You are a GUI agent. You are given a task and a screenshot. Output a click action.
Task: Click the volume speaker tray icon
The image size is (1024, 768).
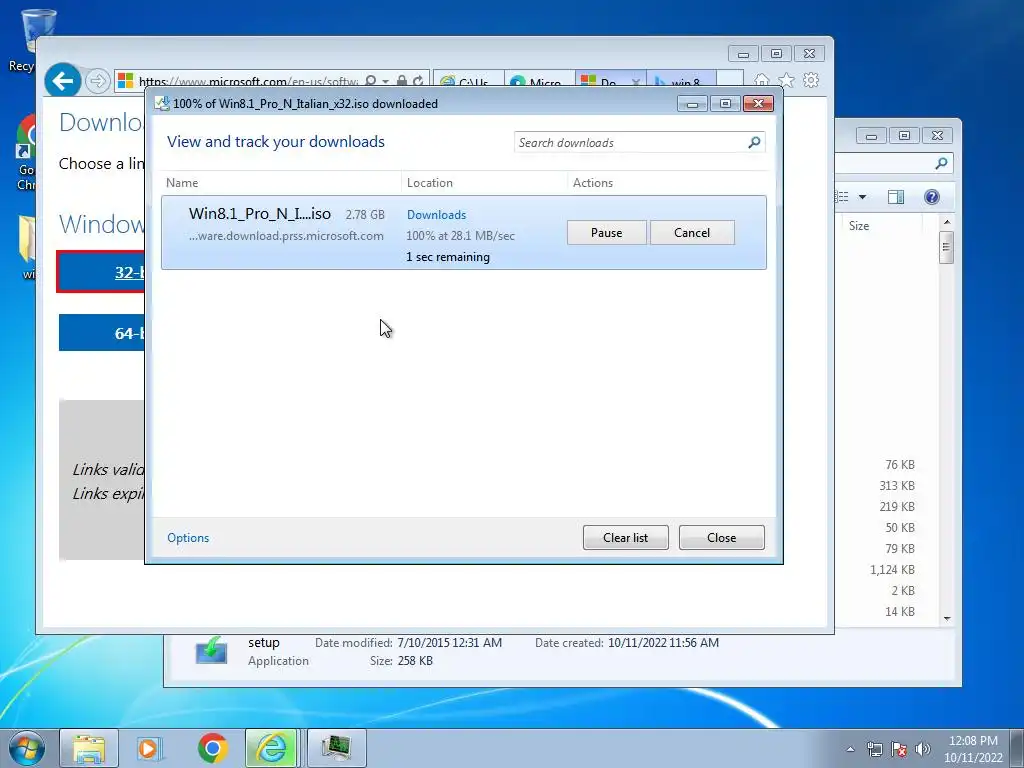pyautogui.click(x=923, y=749)
